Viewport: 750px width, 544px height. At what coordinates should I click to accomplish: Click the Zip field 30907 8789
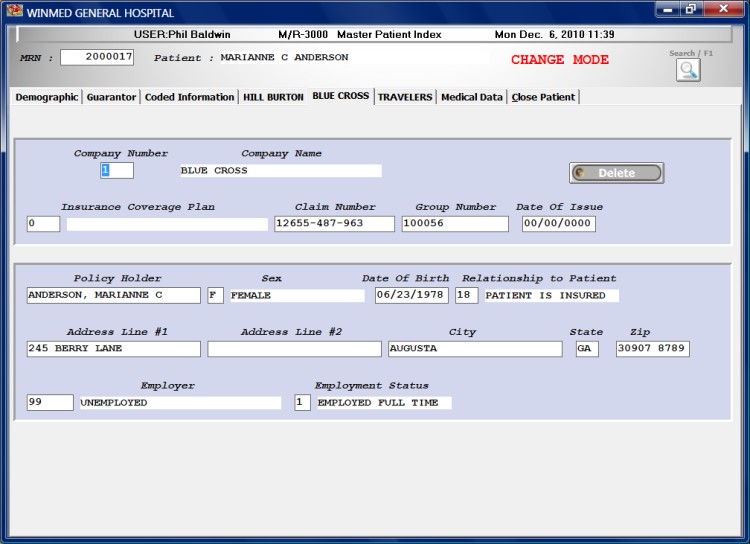click(x=652, y=349)
